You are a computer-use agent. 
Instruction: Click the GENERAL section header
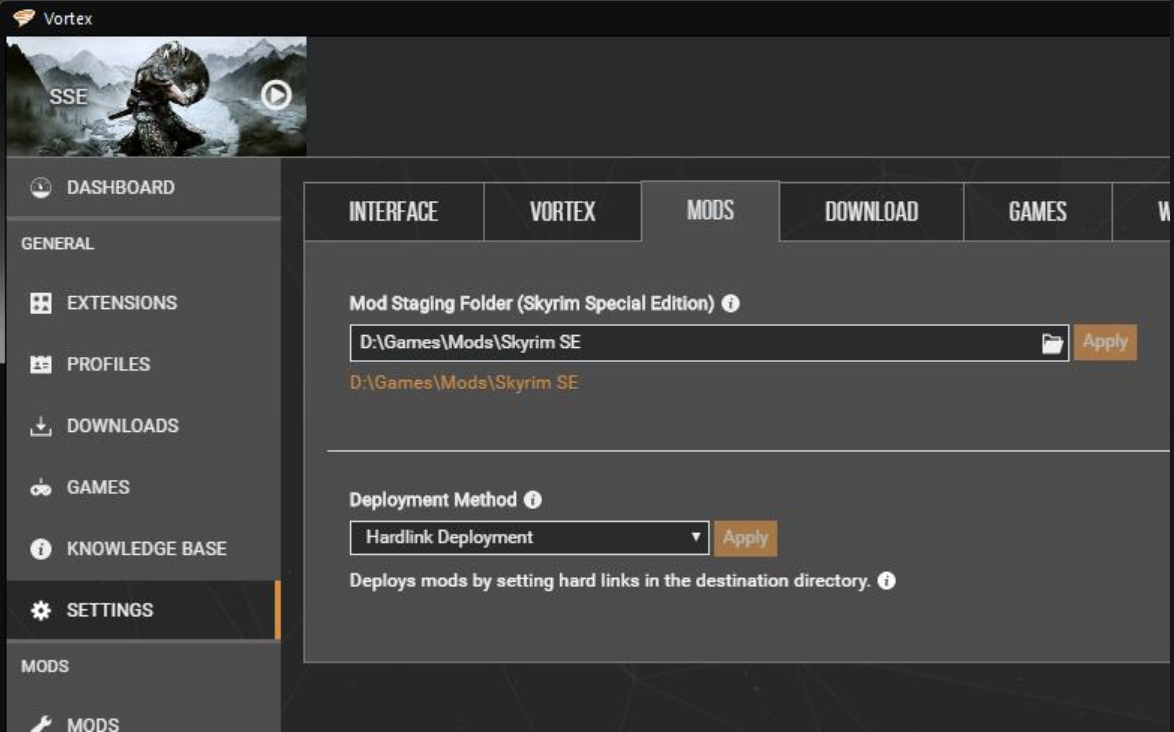(x=58, y=243)
